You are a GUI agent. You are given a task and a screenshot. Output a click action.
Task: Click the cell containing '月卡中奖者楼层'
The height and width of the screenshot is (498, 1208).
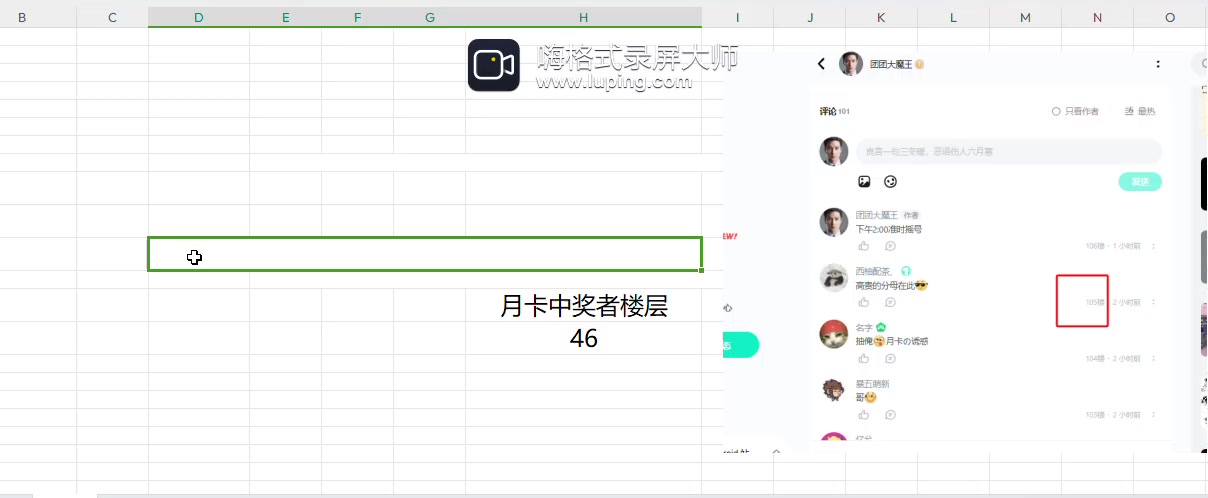pyautogui.click(x=583, y=307)
